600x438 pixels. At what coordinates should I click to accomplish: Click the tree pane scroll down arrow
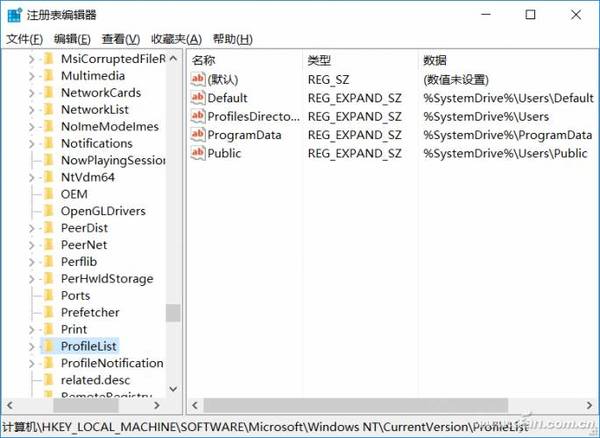[x=173, y=389]
